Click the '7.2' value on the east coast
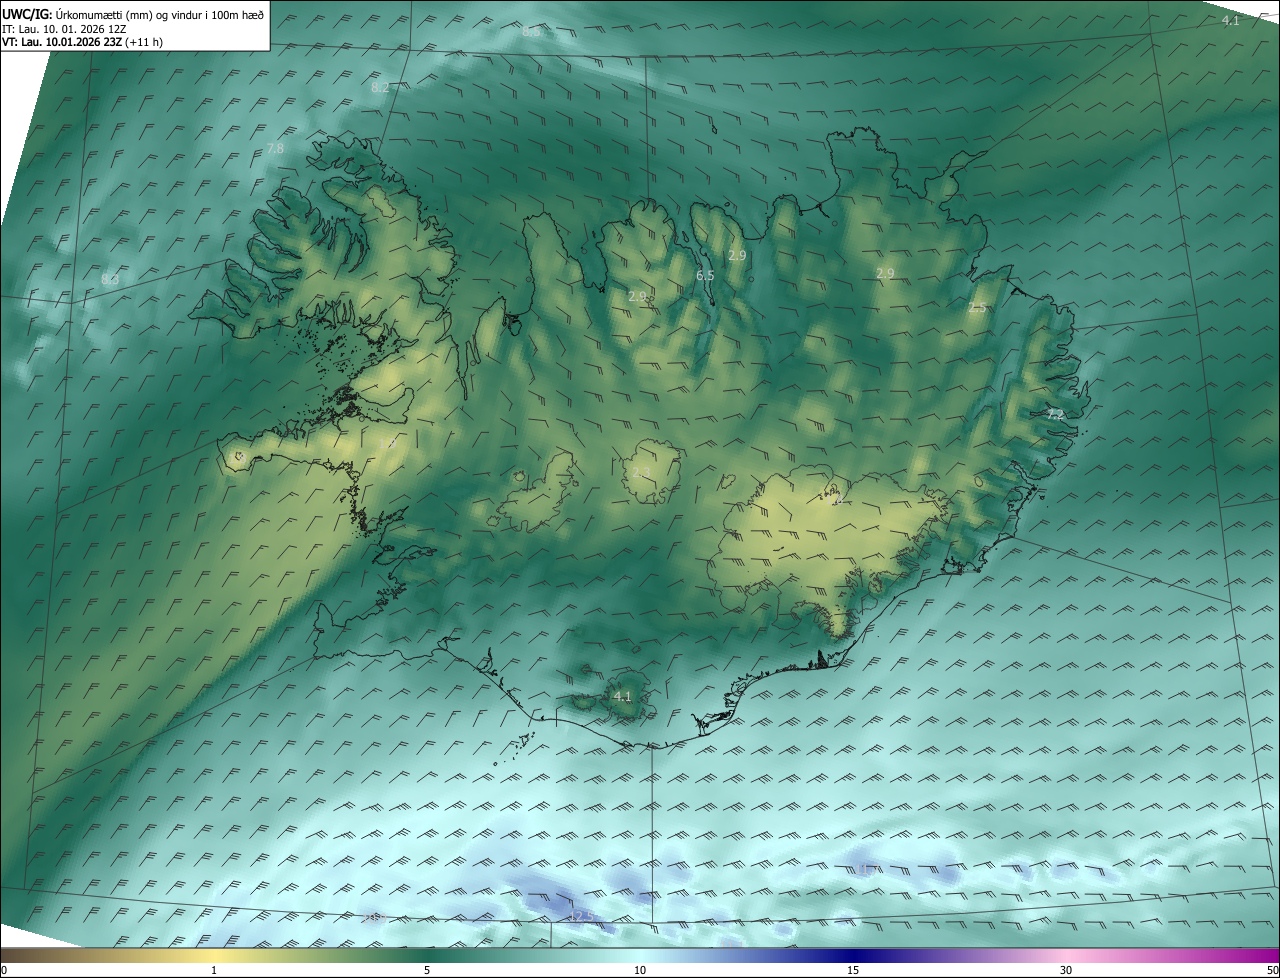1280x978 pixels. [x=1055, y=413]
